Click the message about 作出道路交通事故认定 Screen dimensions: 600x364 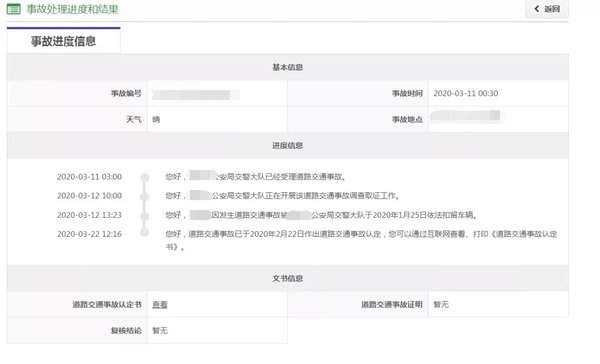tap(361, 240)
